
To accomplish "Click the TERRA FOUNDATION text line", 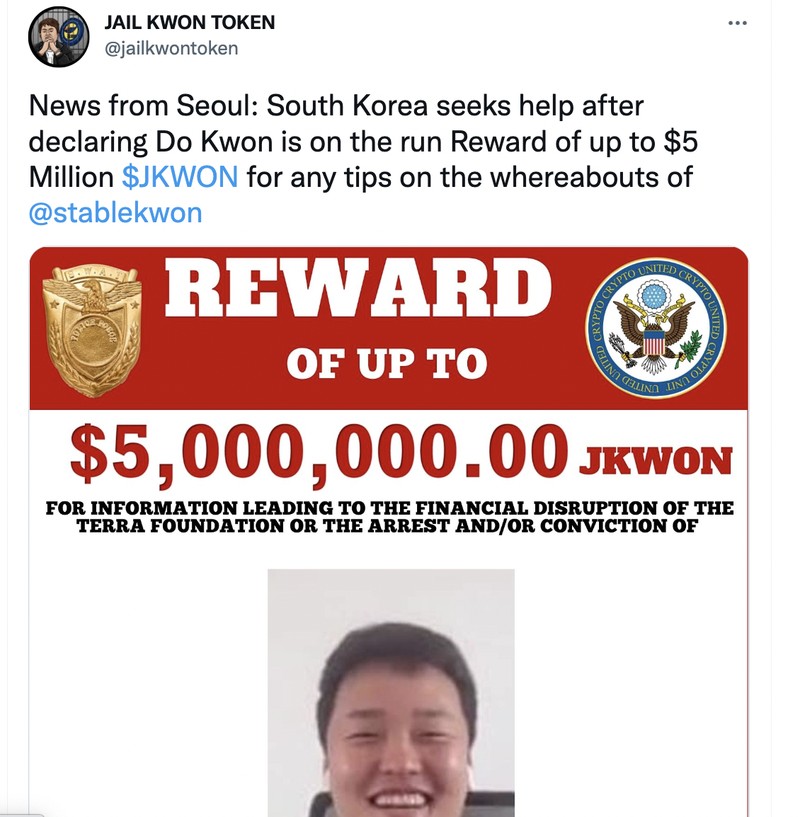I will [387, 526].
